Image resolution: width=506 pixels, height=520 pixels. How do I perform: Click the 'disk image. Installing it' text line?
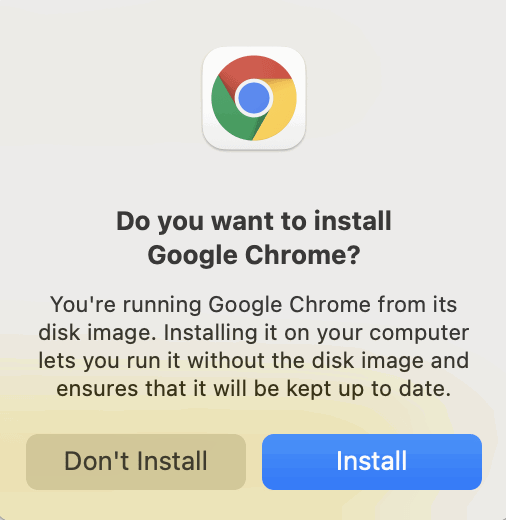pos(254,333)
